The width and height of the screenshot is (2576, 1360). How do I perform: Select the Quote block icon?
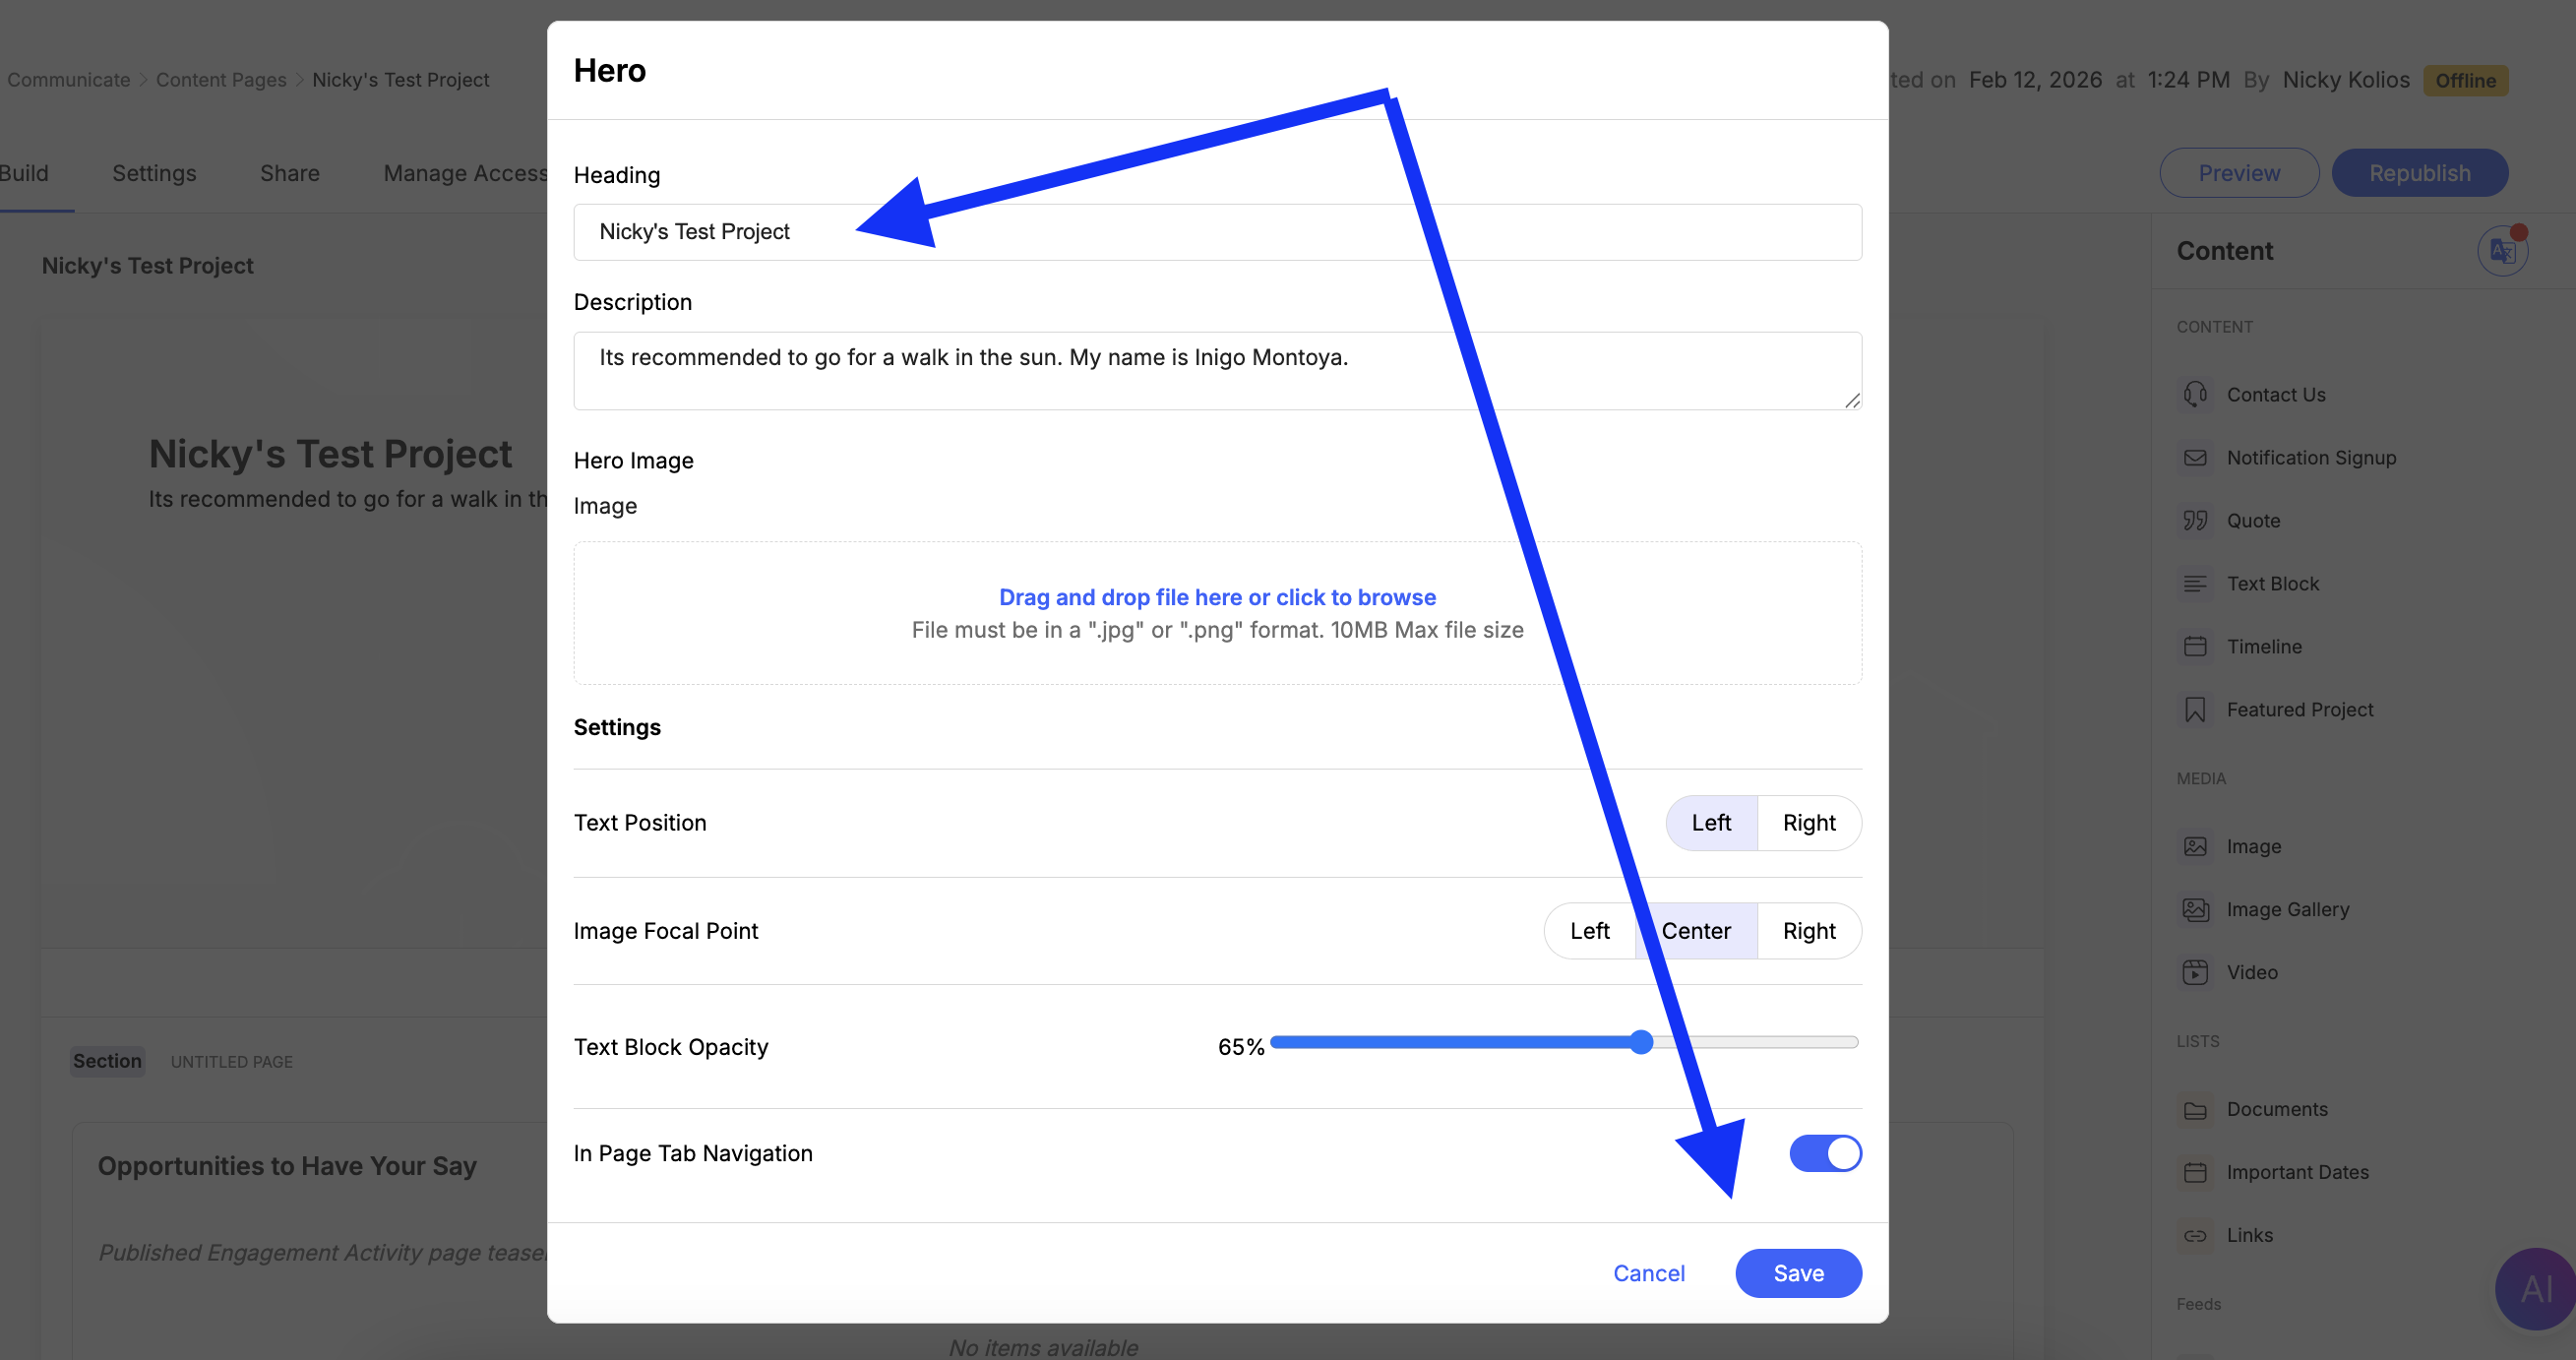tap(2195, 521)
